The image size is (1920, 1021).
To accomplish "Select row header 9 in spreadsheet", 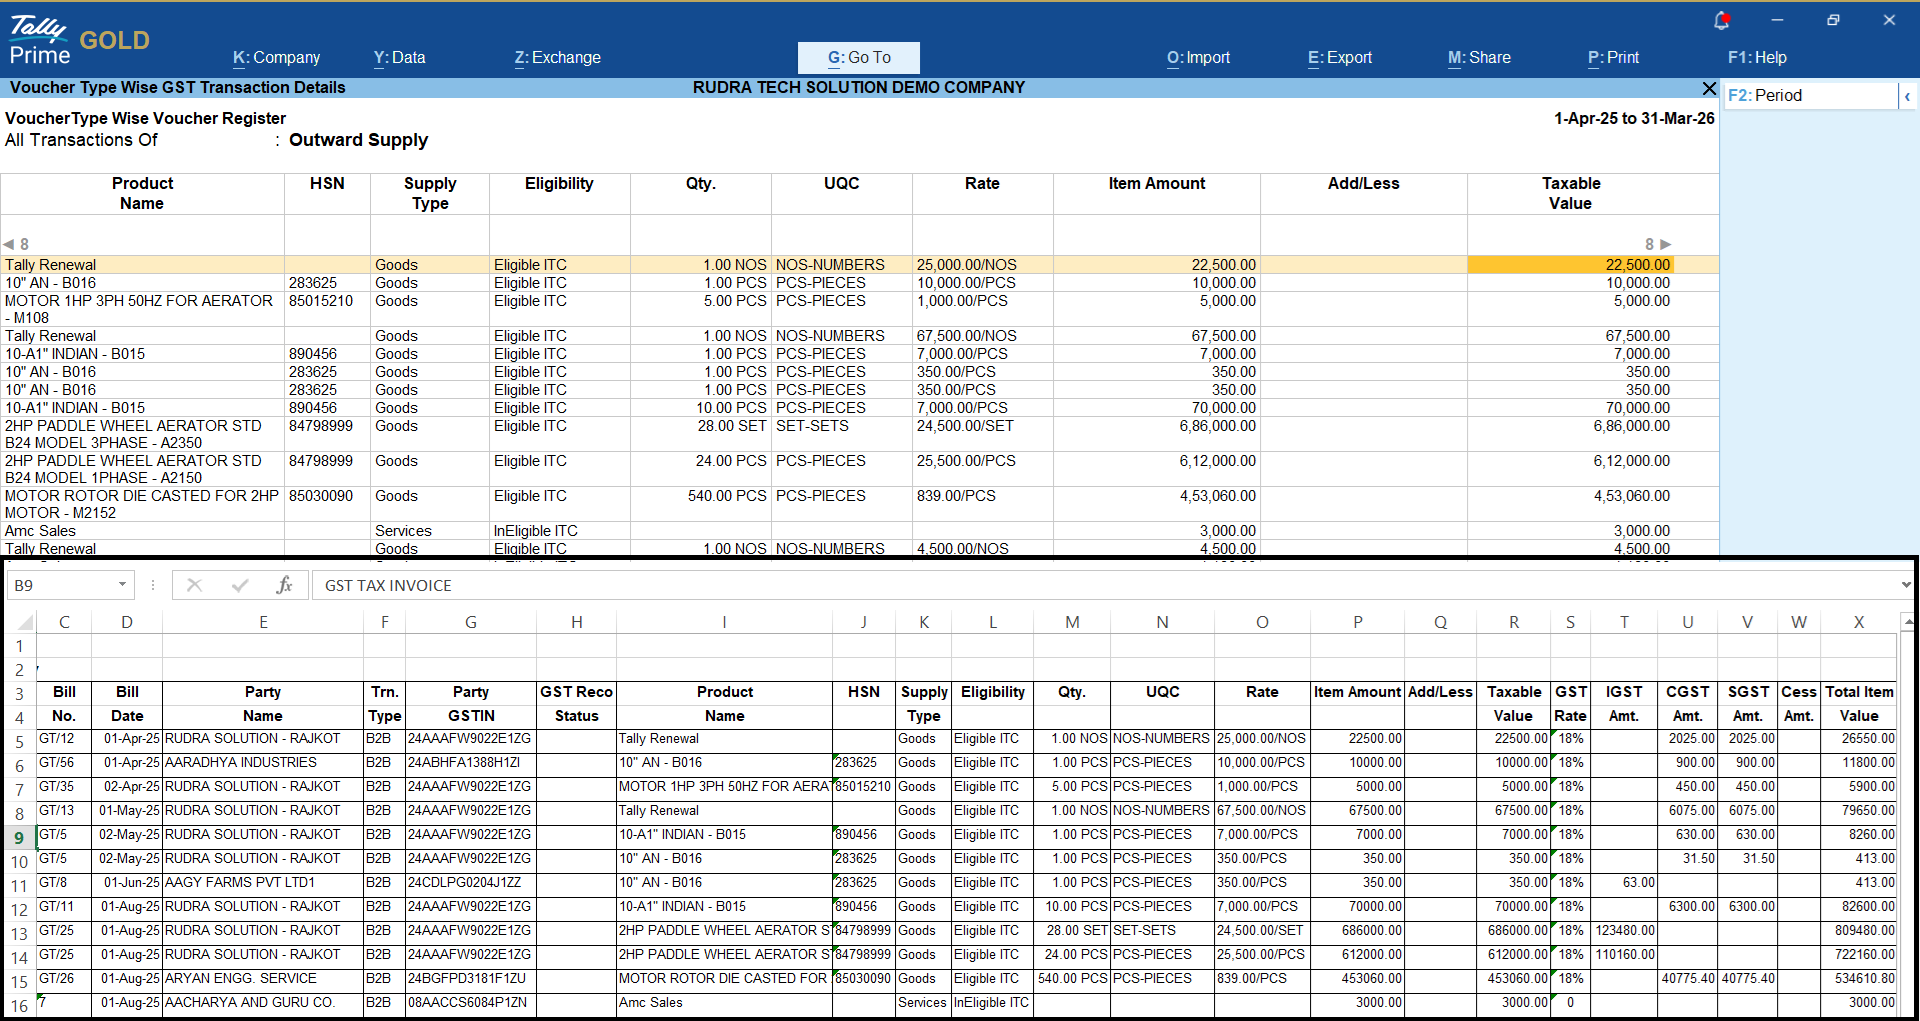I will (19, 838).
